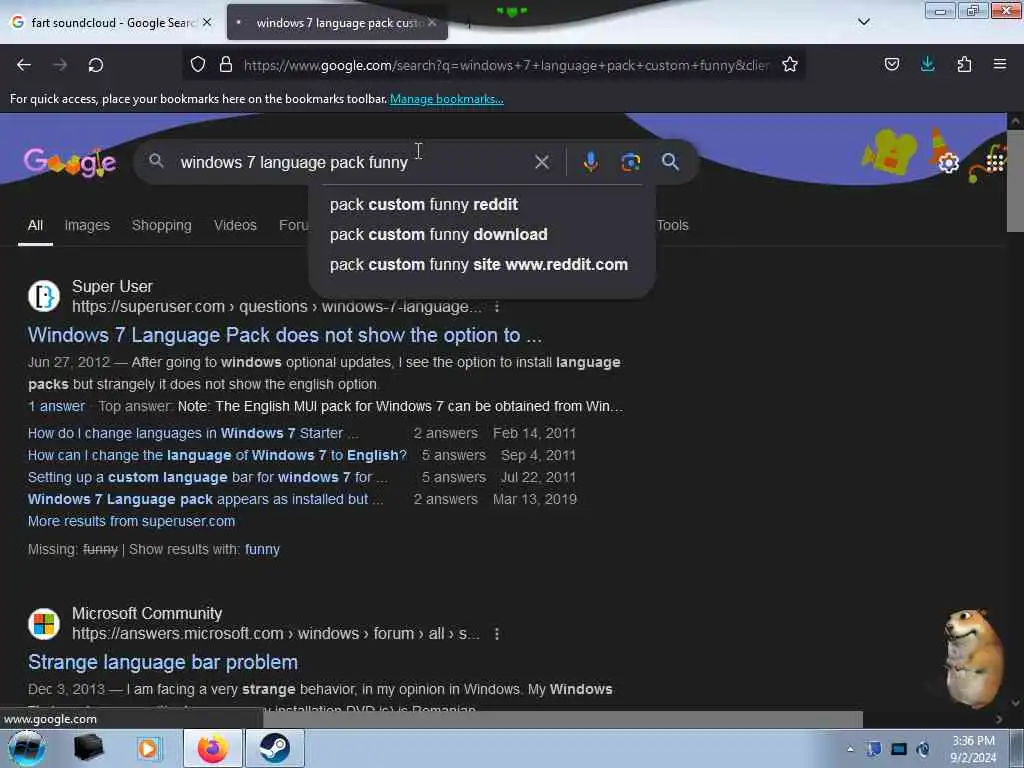Switch to Shopping results

pos(161,225)
